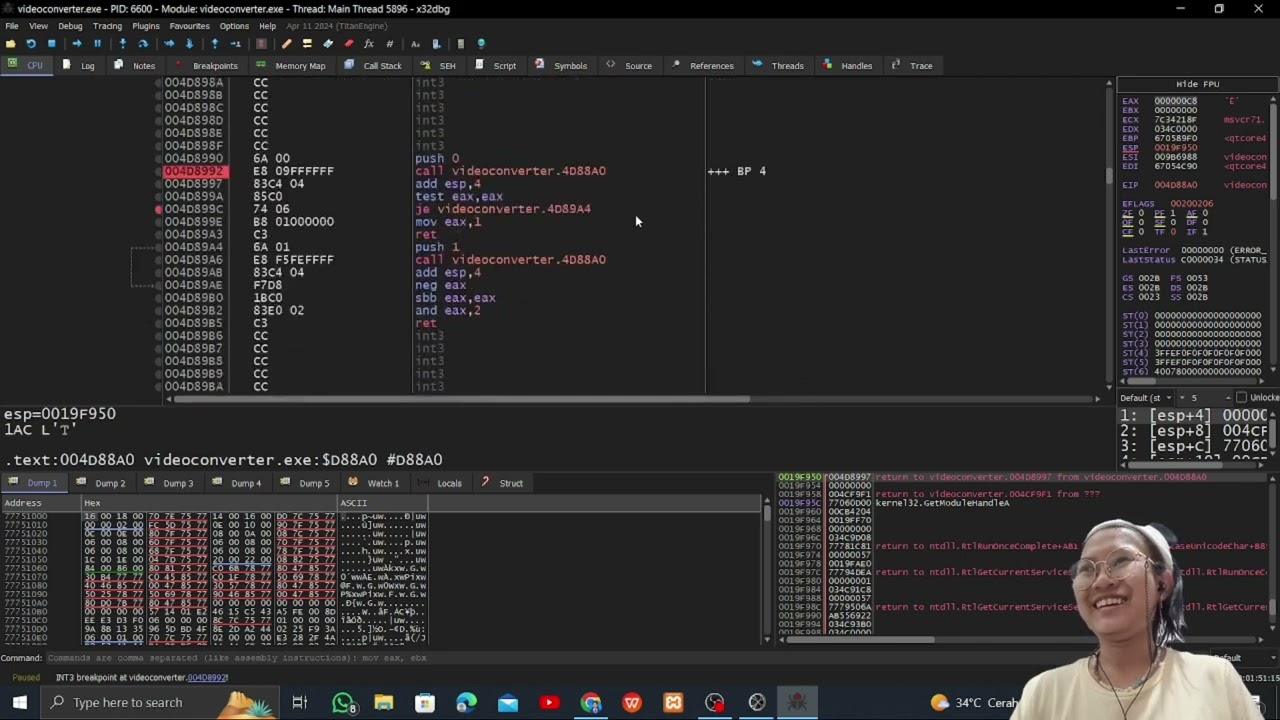Open File Explorer from the taskbar

(384, 702)
